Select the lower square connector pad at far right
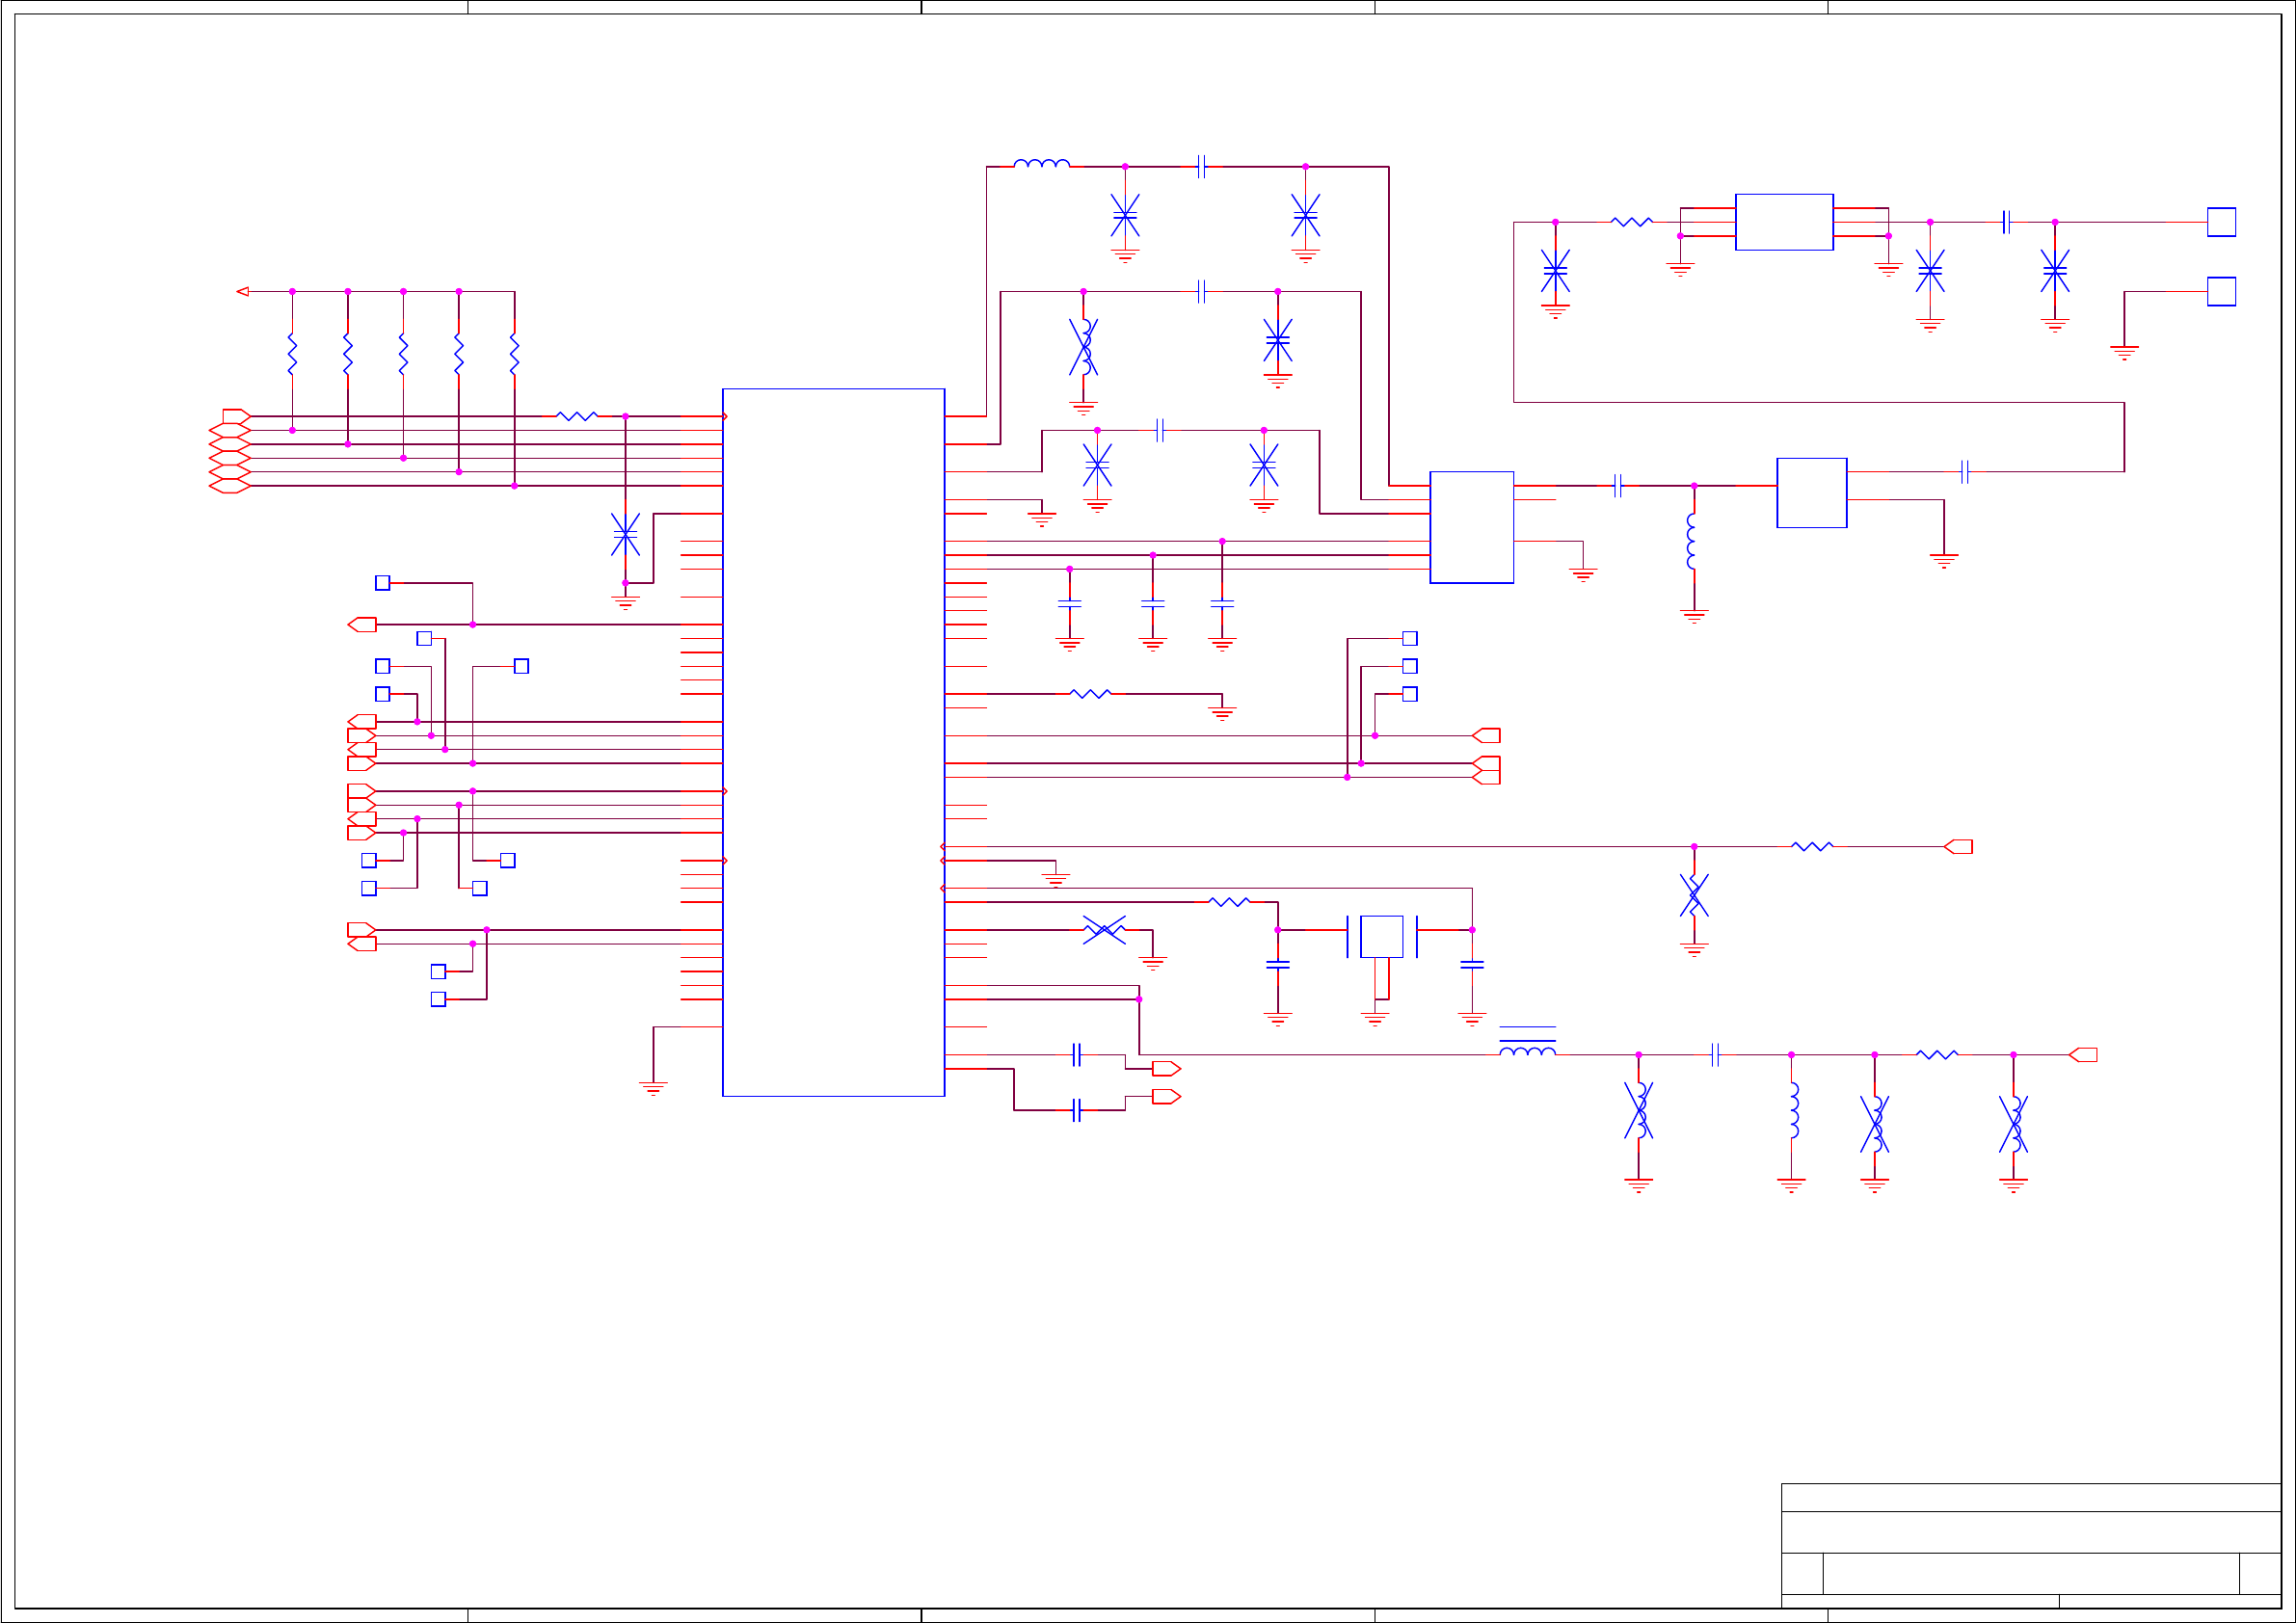Viewport: 2296px width, 1623px height. 2221,292
